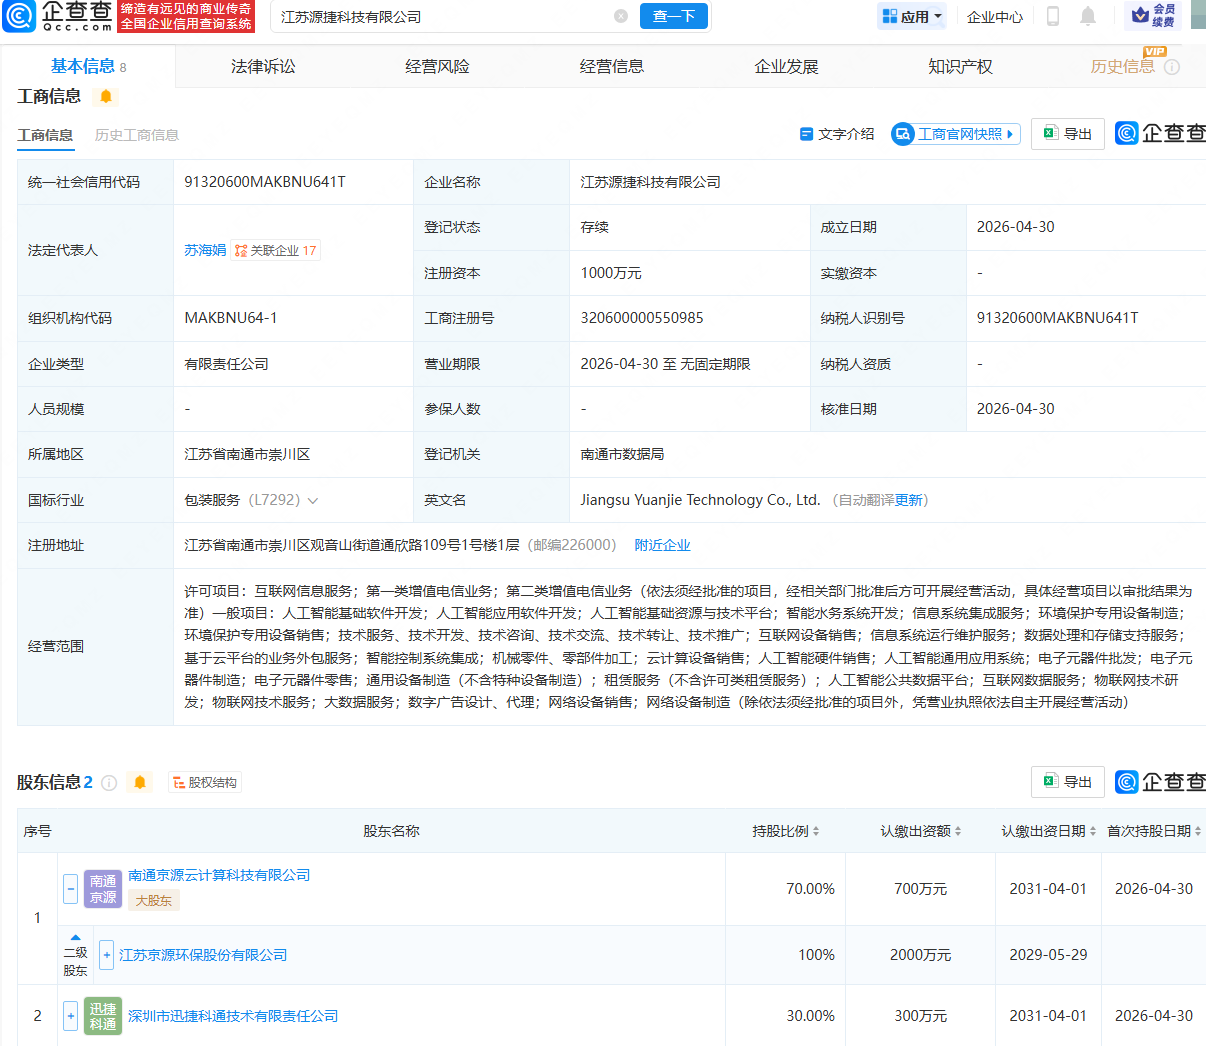The image size is (1206, 1046).
Task: Click 附近企业 nearby companies link
Action: 662,545
